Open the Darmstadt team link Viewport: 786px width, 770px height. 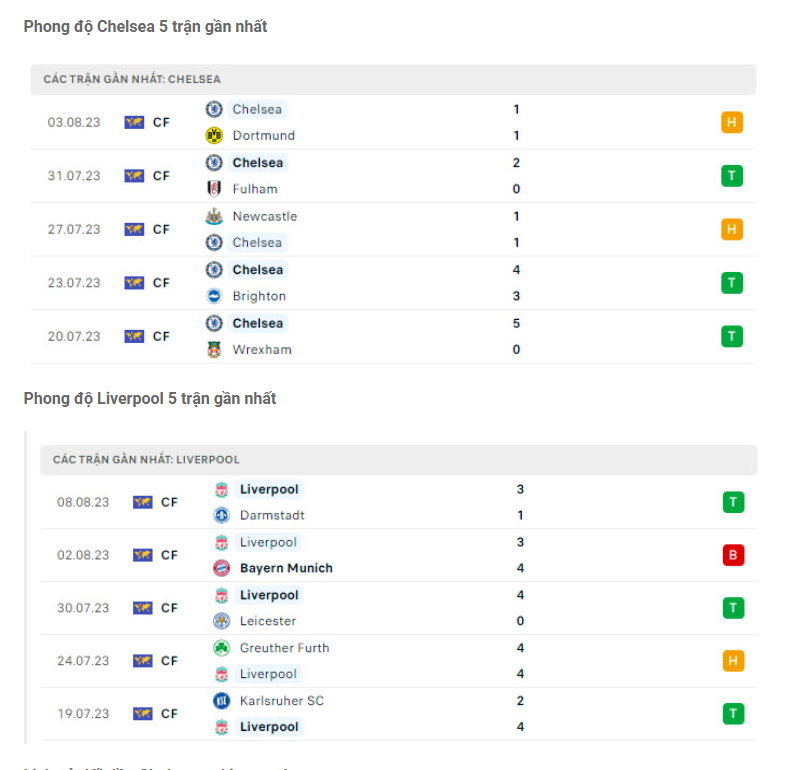pos(272,515)
